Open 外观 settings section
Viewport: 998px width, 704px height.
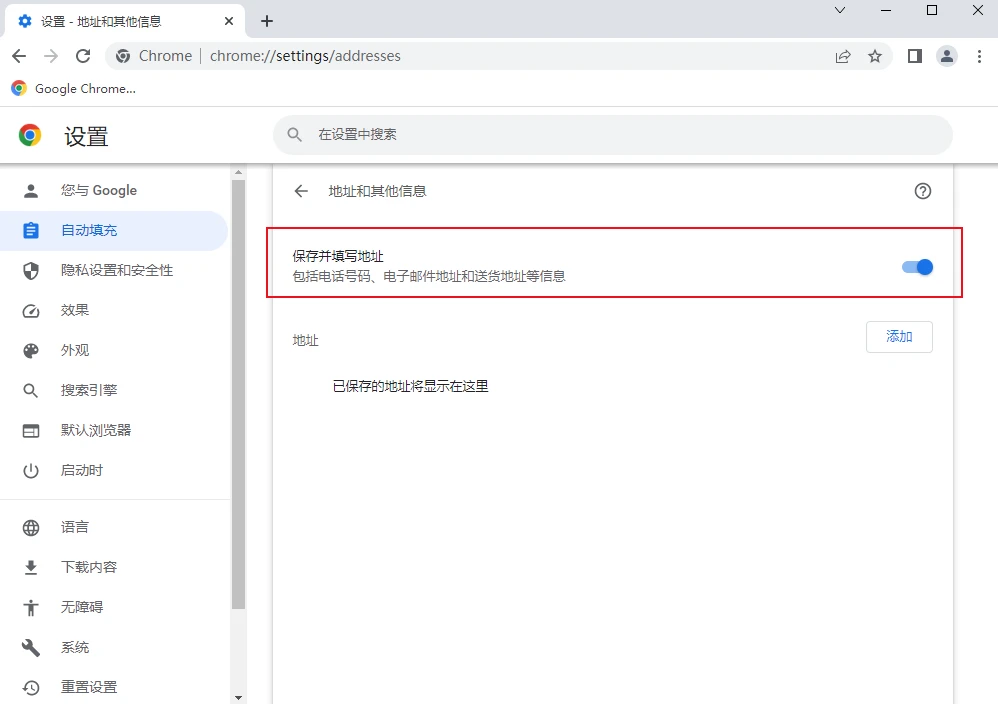coord(115,351)
